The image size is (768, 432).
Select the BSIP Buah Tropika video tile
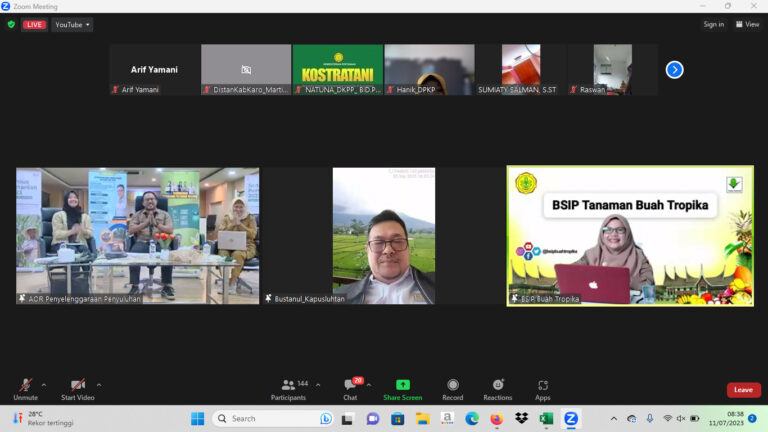(x=630, y=236)
